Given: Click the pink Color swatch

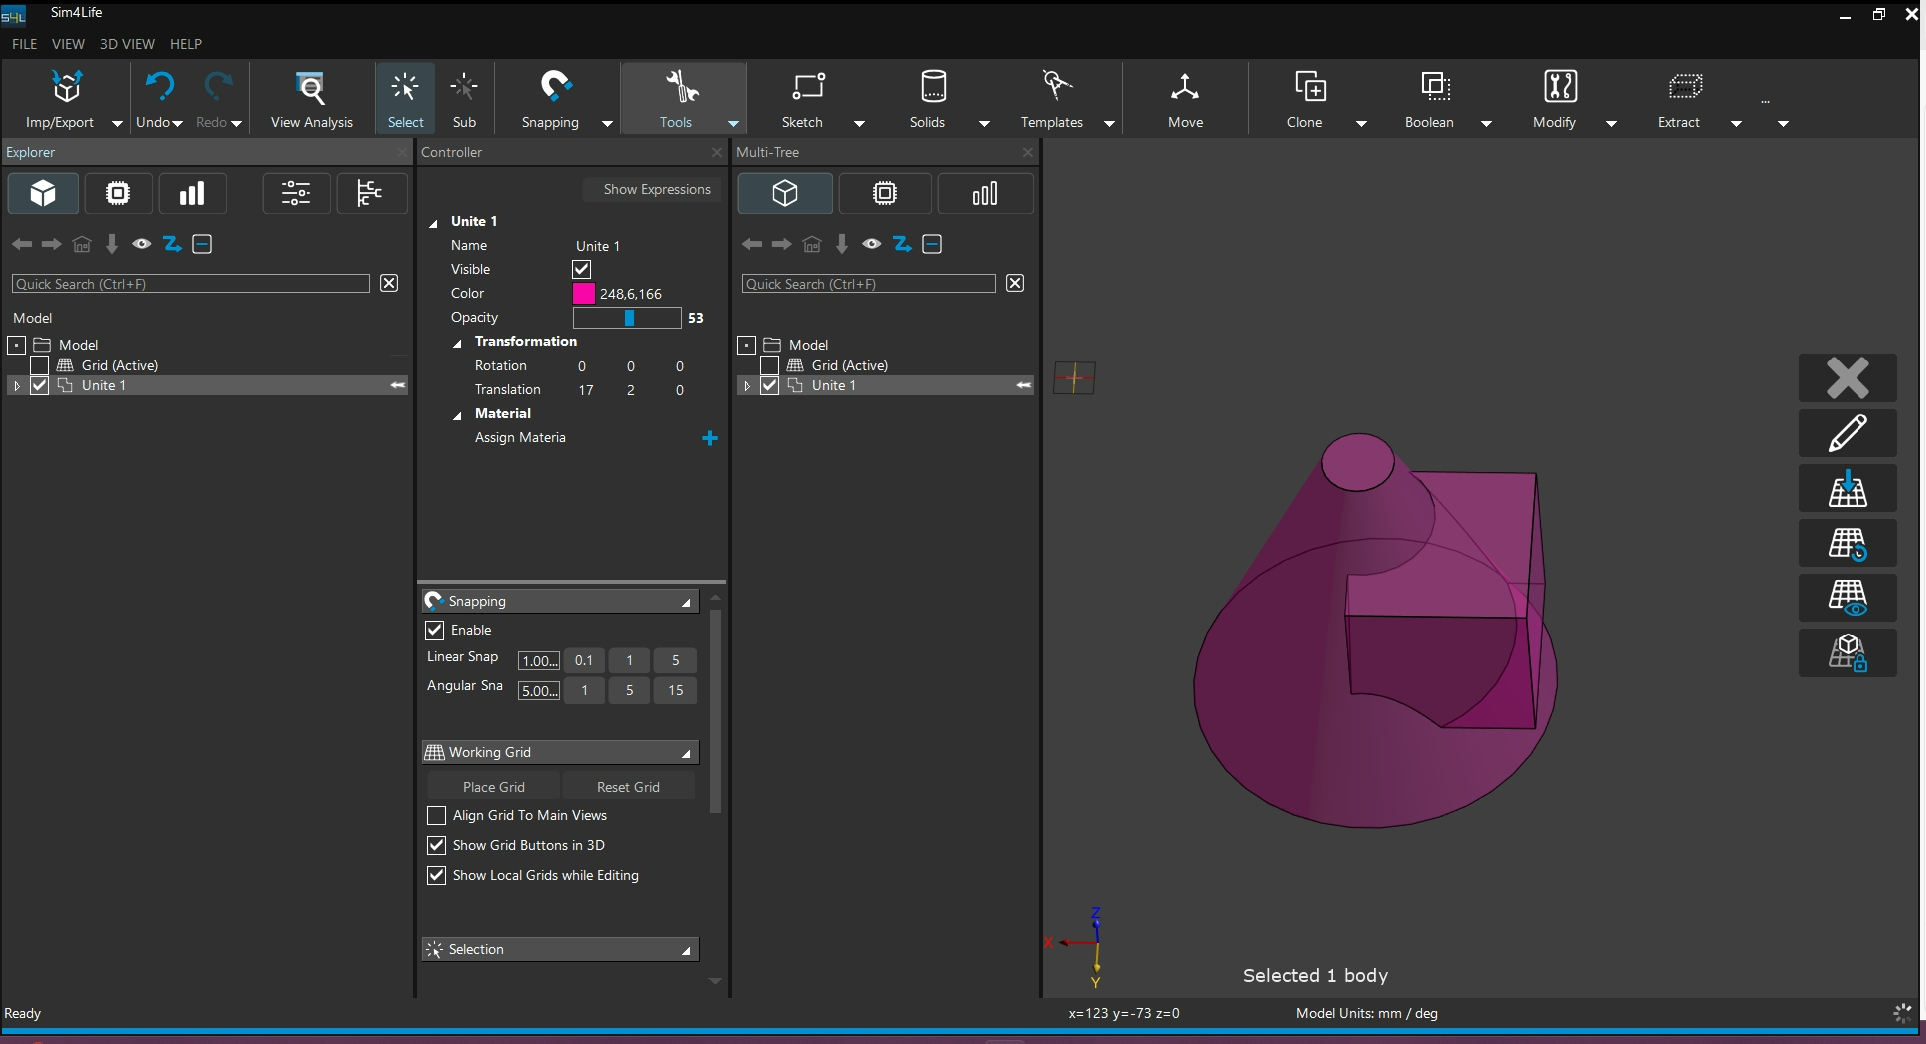Looking at the screenshot, I should tap(583, 293).
